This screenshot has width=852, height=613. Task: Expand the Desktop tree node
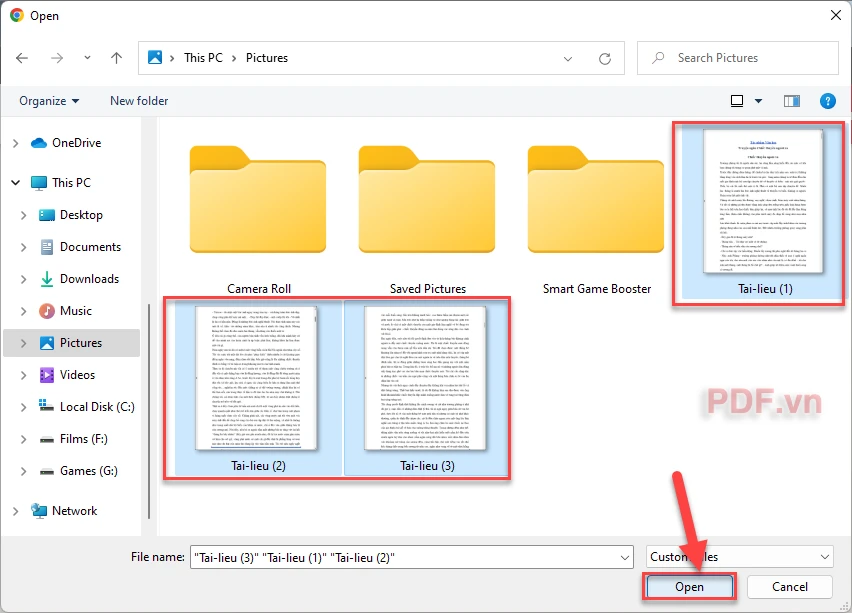(x=23, y=215)
